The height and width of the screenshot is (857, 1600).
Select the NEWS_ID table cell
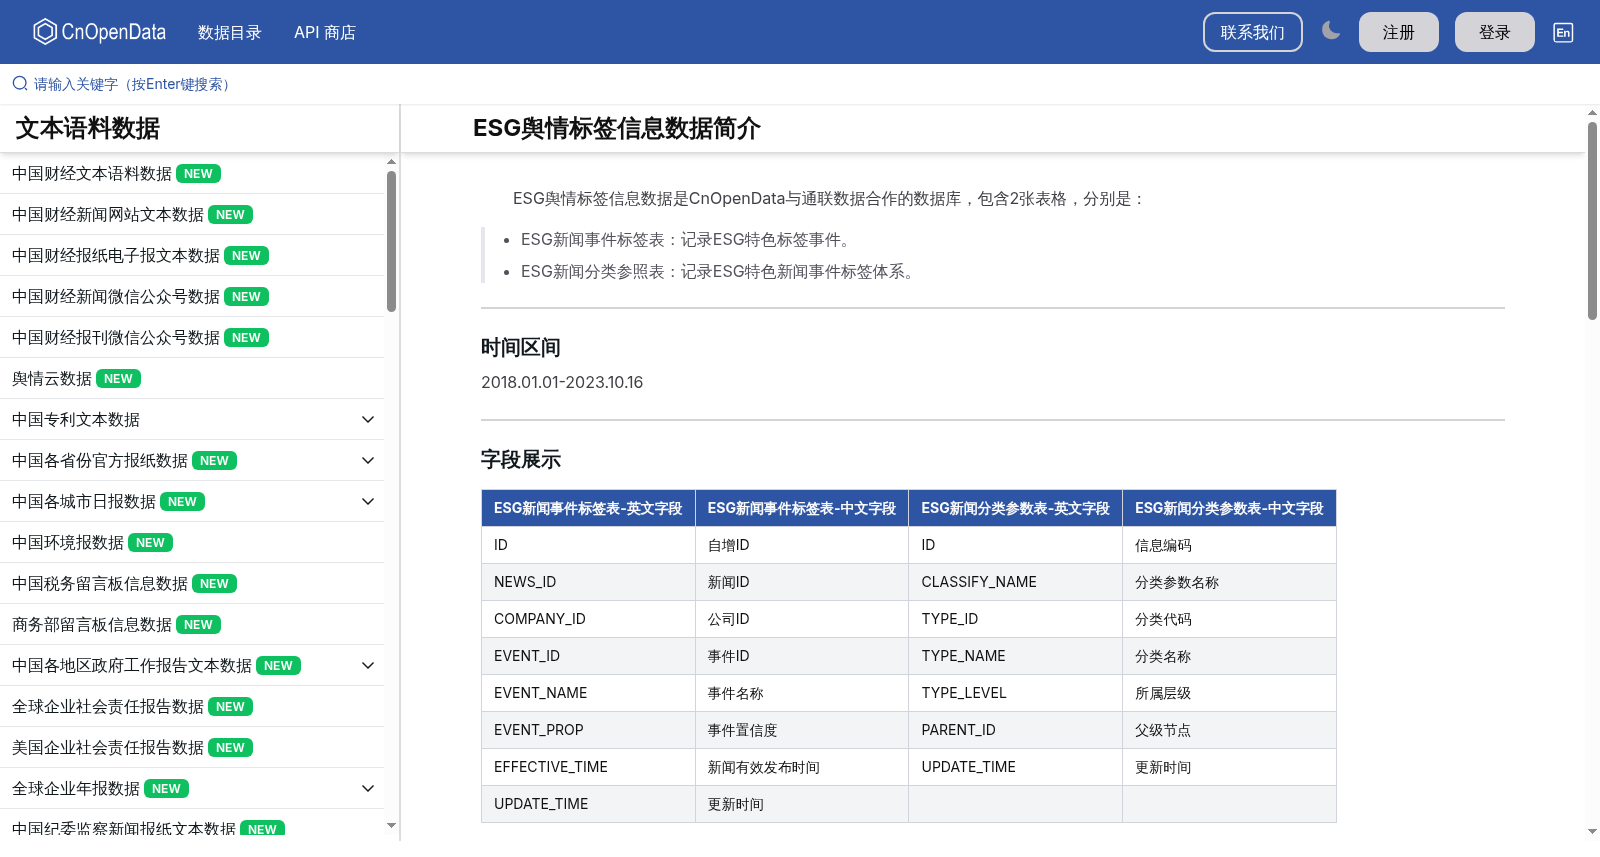point(588,582)
